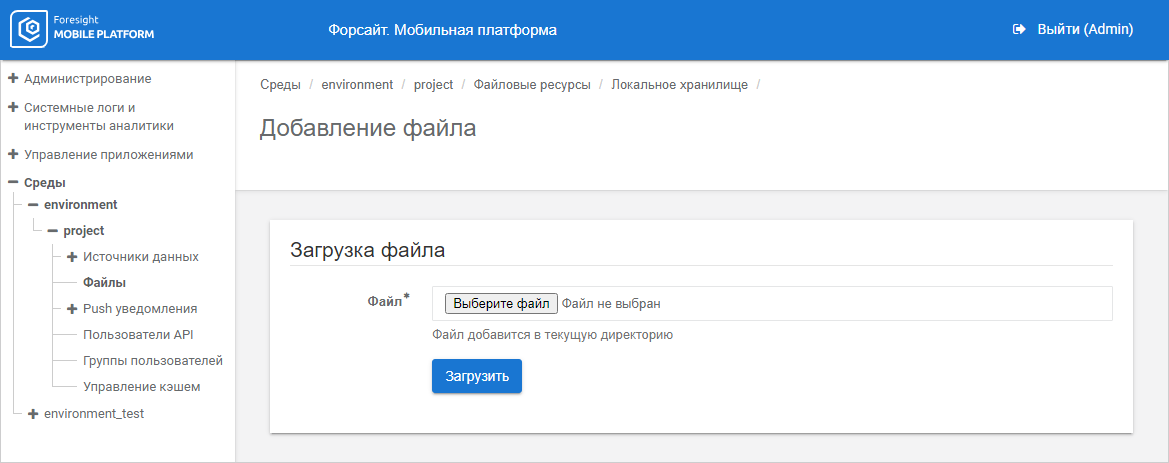Expand the environment_test node
This screenshot has height=463, width=1169.
point(33,413)
